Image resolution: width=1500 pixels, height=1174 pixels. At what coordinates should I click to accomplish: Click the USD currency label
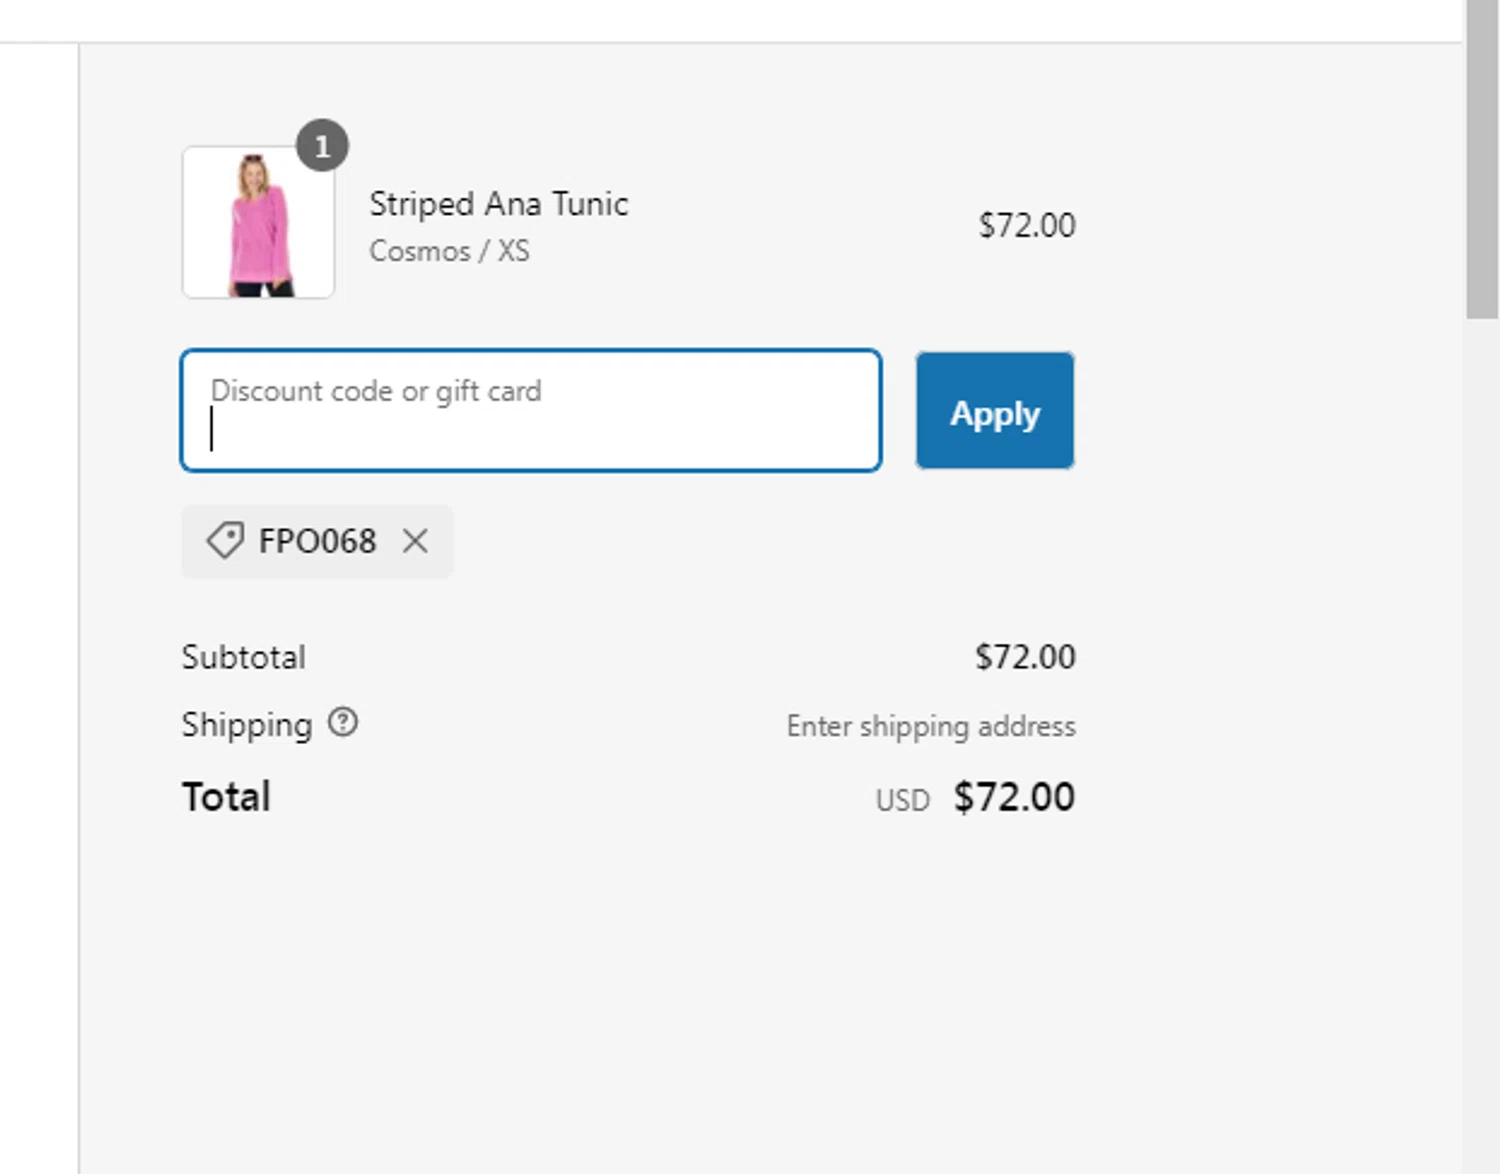pos(902,801)
